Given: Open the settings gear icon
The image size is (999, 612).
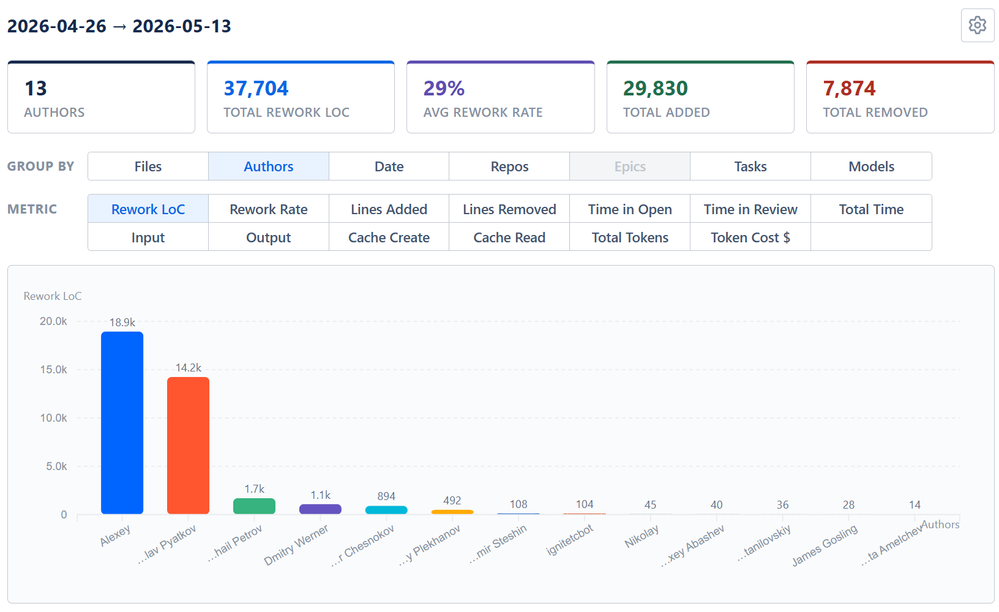Looking at the screenshot, I should (977, 25).
